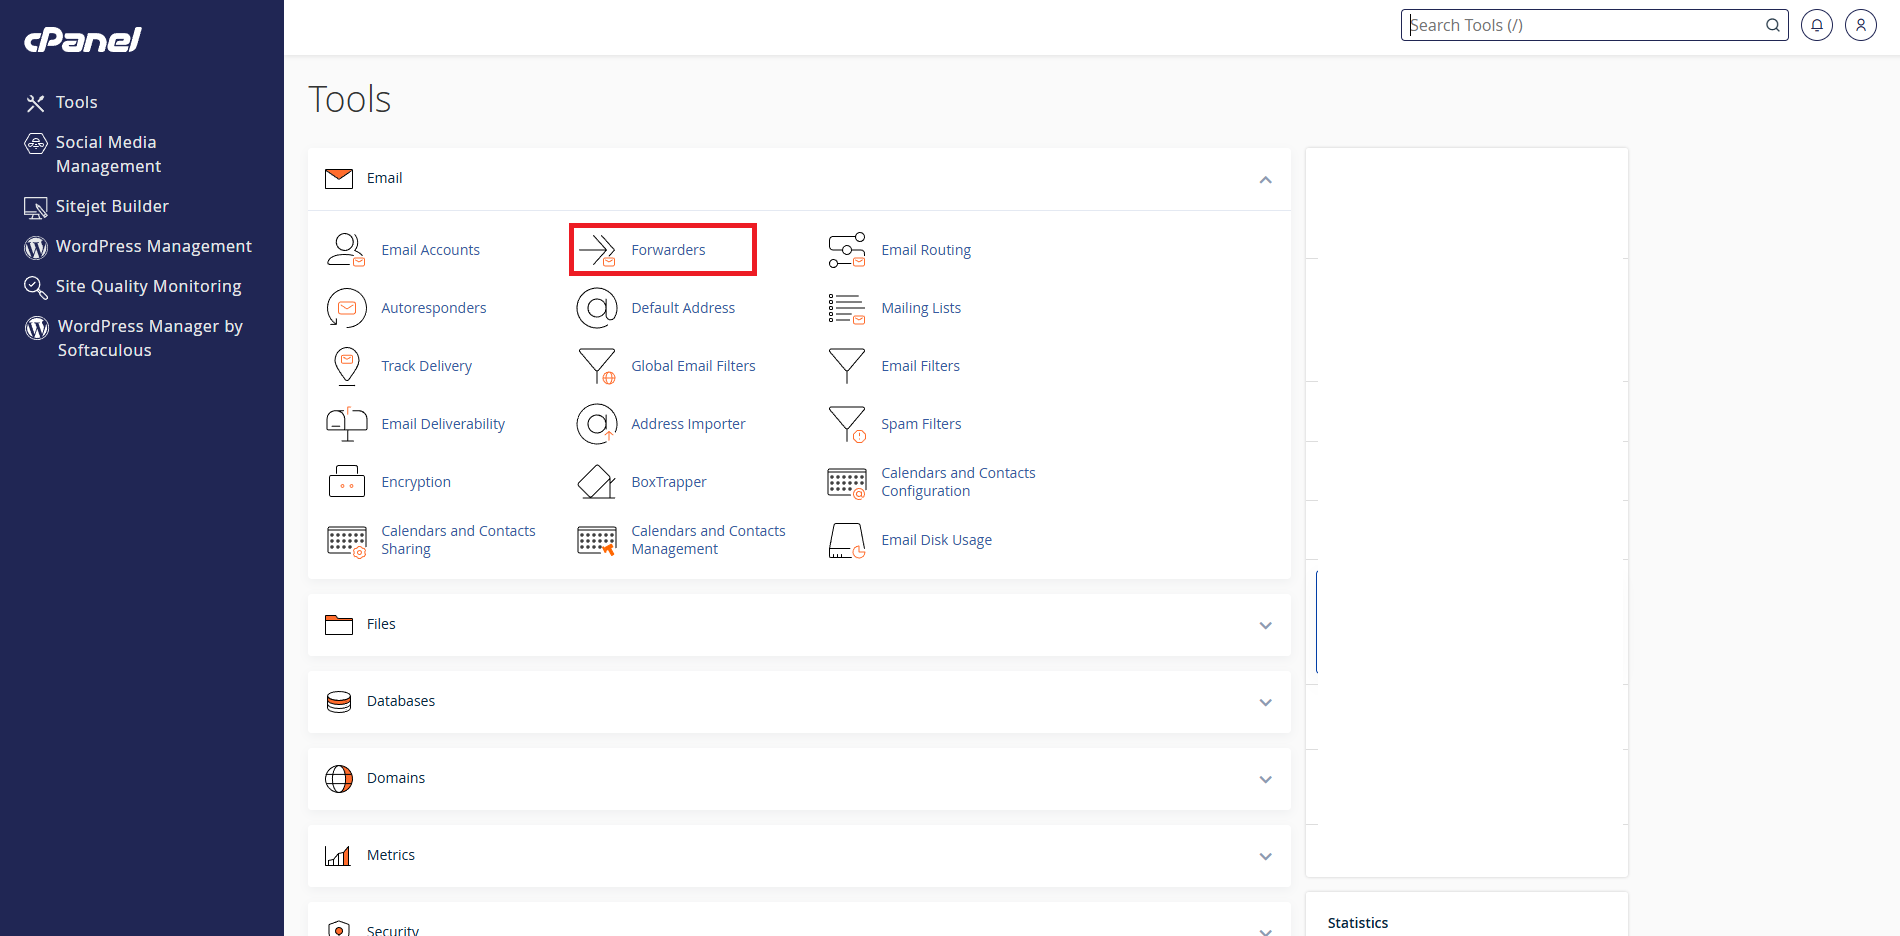Open the notifications bell icon
This screenshot has height=936, width=1900.
tap(1817, 25)
